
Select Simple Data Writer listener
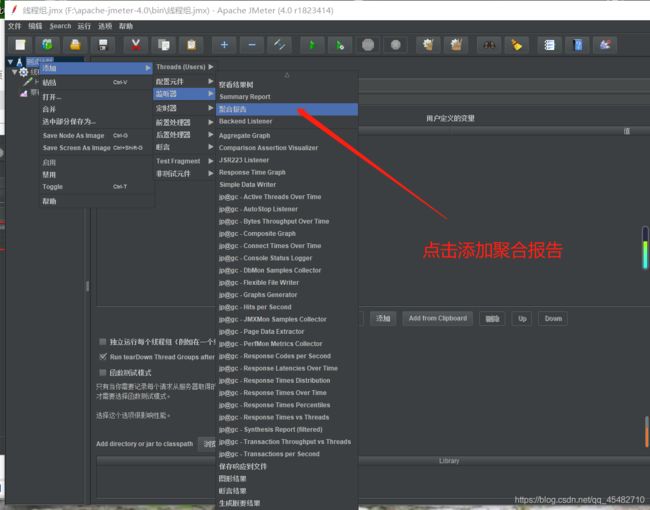(287, 185)
